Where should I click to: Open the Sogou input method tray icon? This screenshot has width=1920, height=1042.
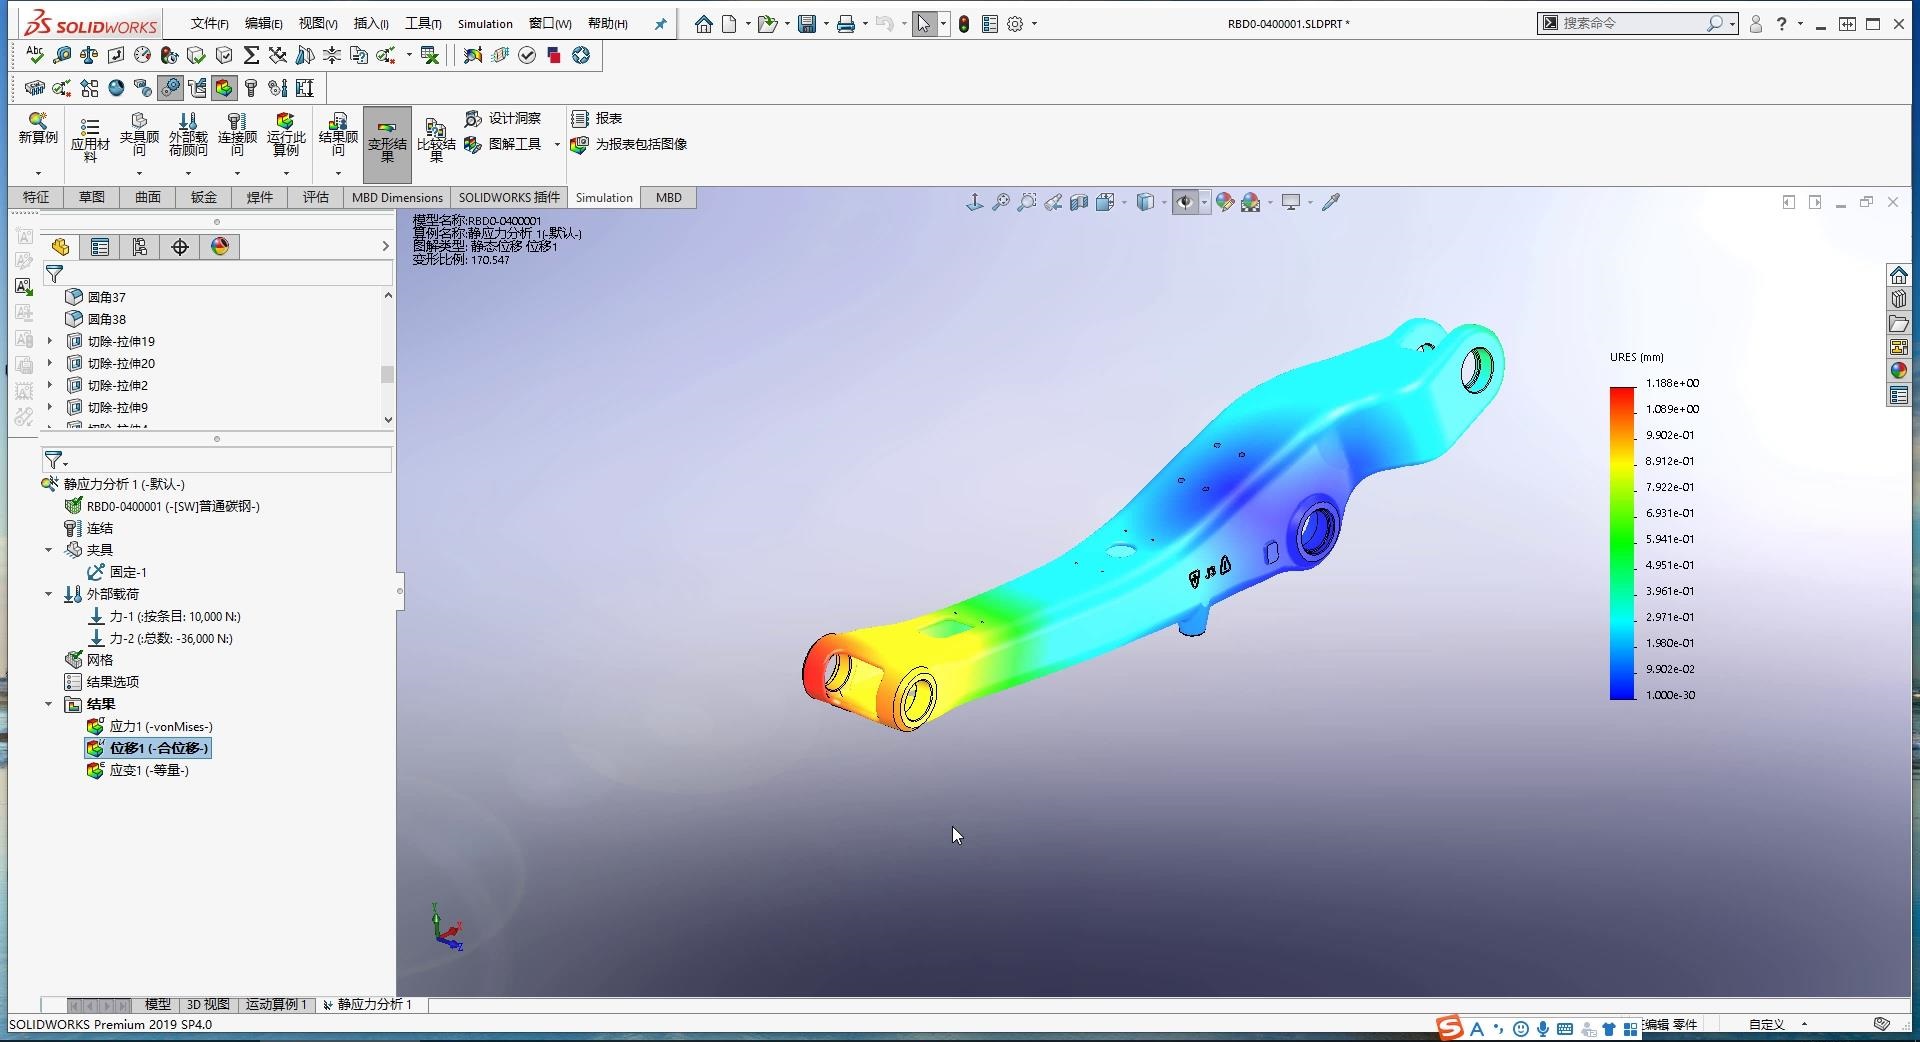pyautogui.click(x=1450, y=1027)
